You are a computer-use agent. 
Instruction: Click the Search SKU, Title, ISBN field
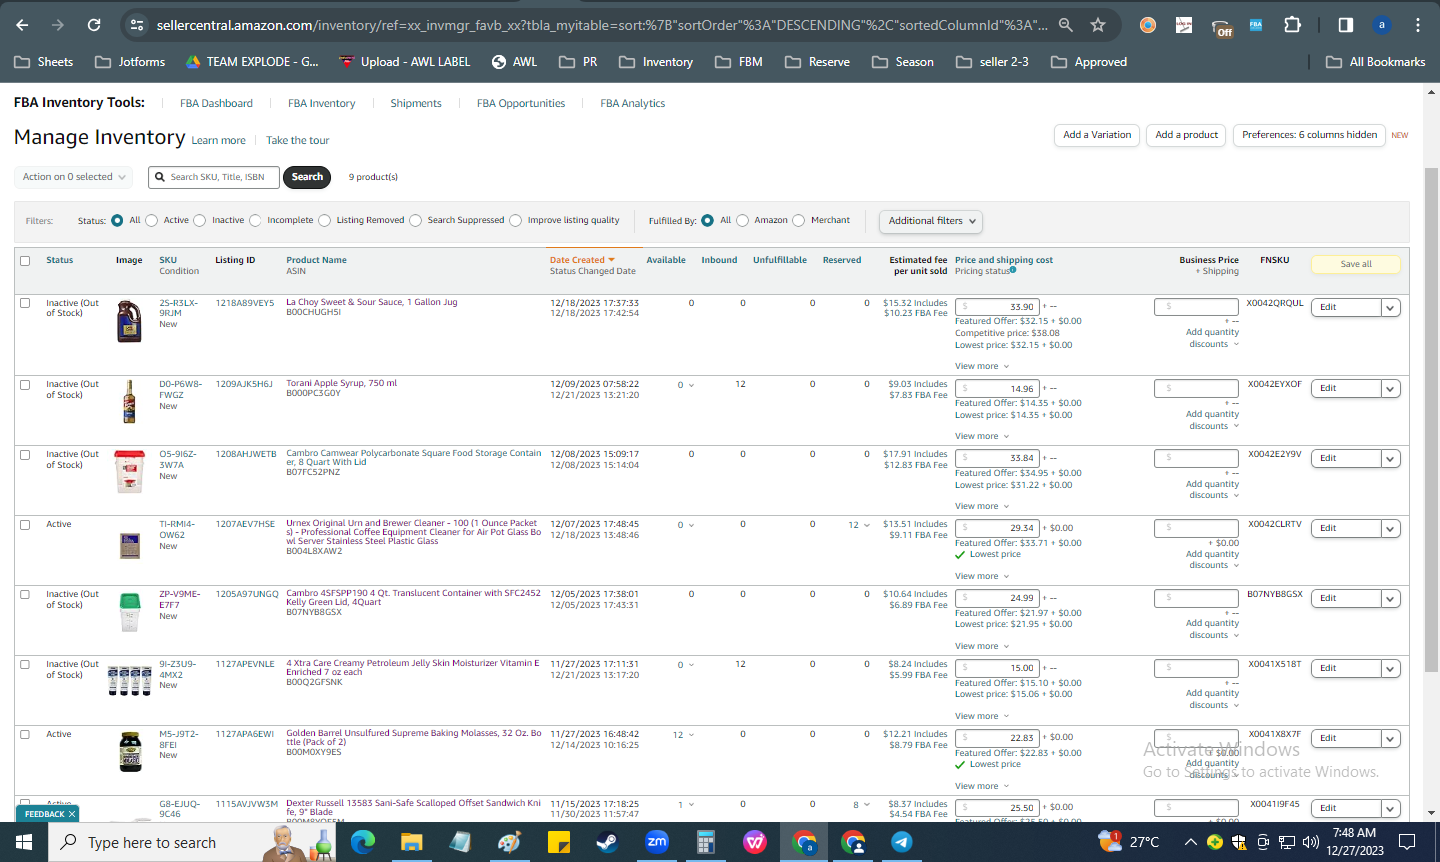tap(213, 177)
